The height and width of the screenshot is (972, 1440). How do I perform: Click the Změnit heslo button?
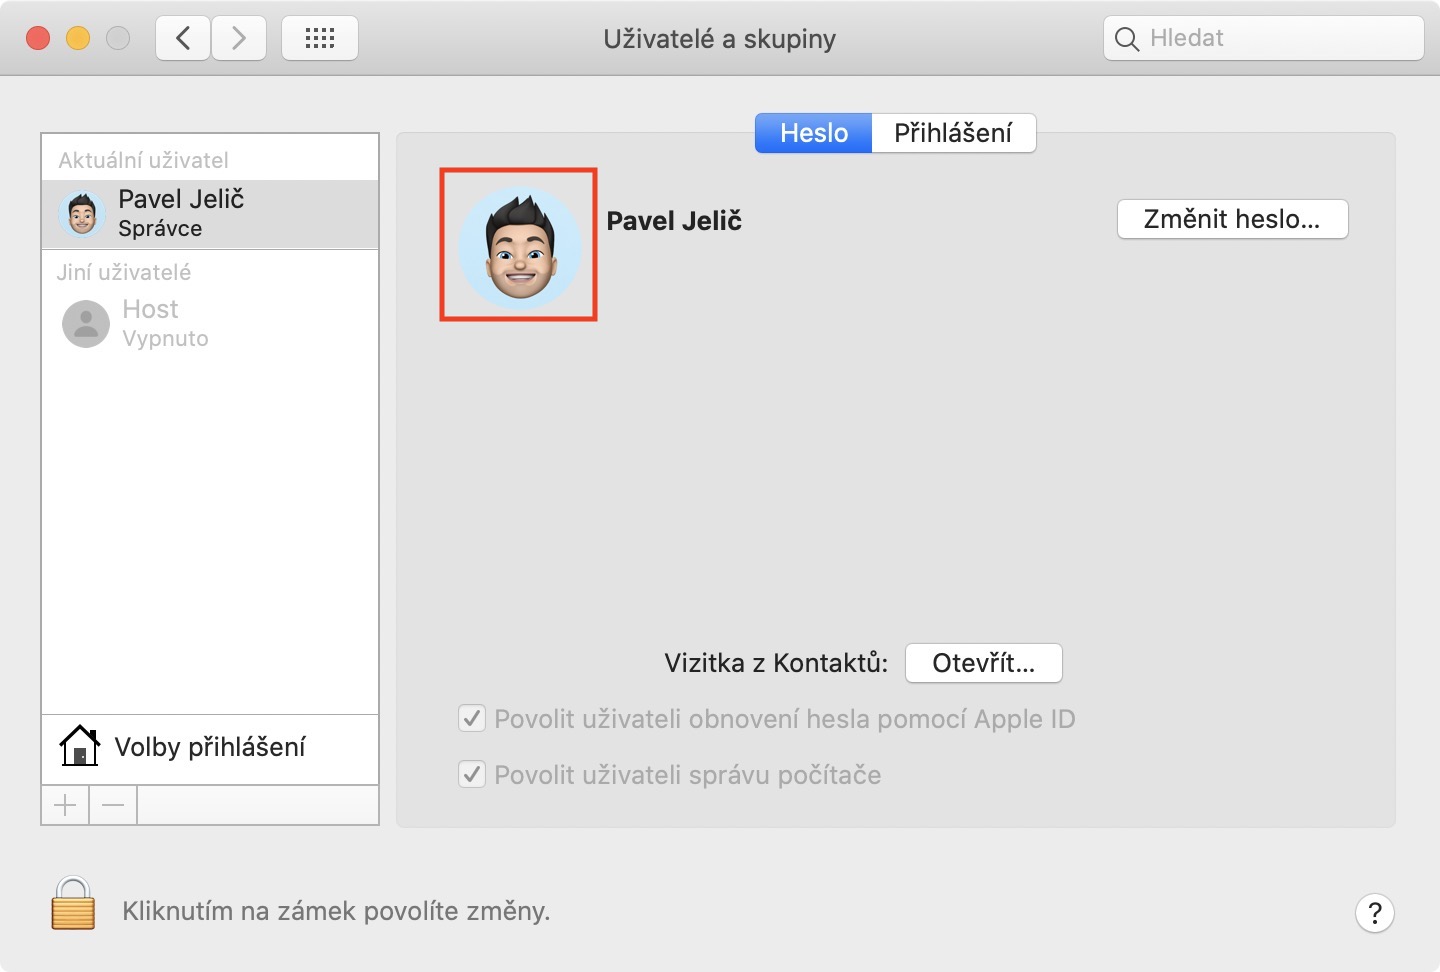(x=1232, y=219)
